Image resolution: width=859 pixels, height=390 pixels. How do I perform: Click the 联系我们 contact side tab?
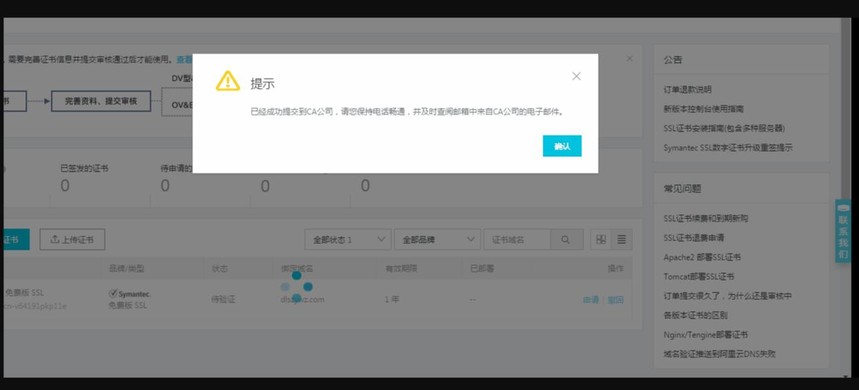843,231
